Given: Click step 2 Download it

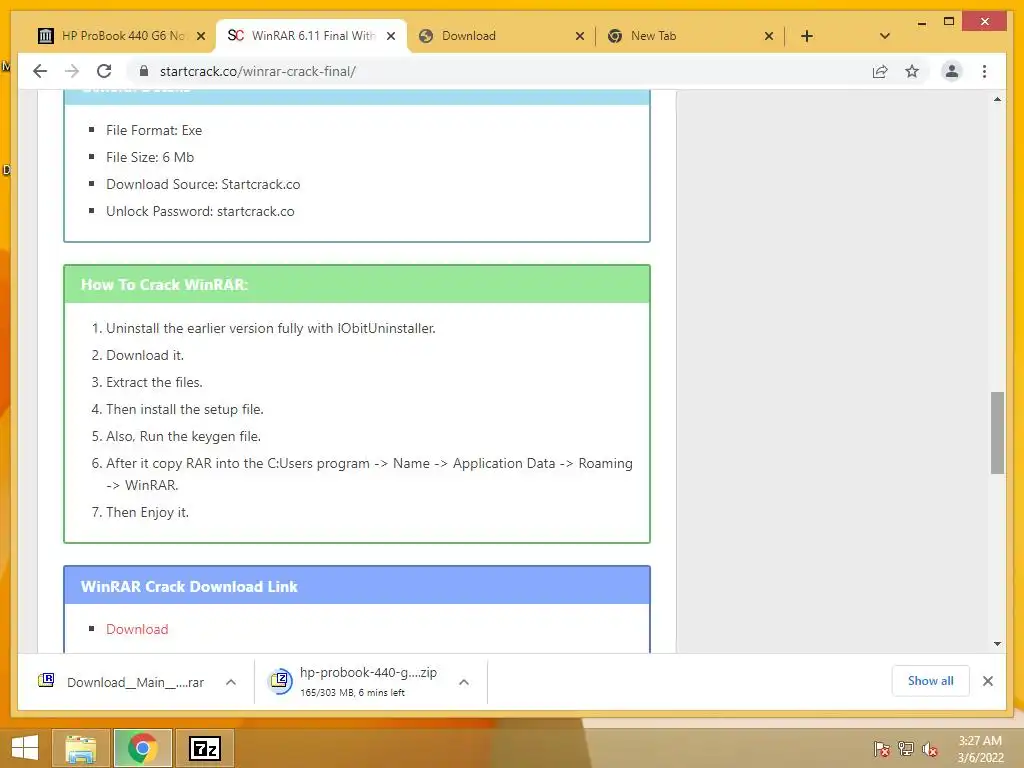Looking at the screenshot, I should click(x=145, y=355).
